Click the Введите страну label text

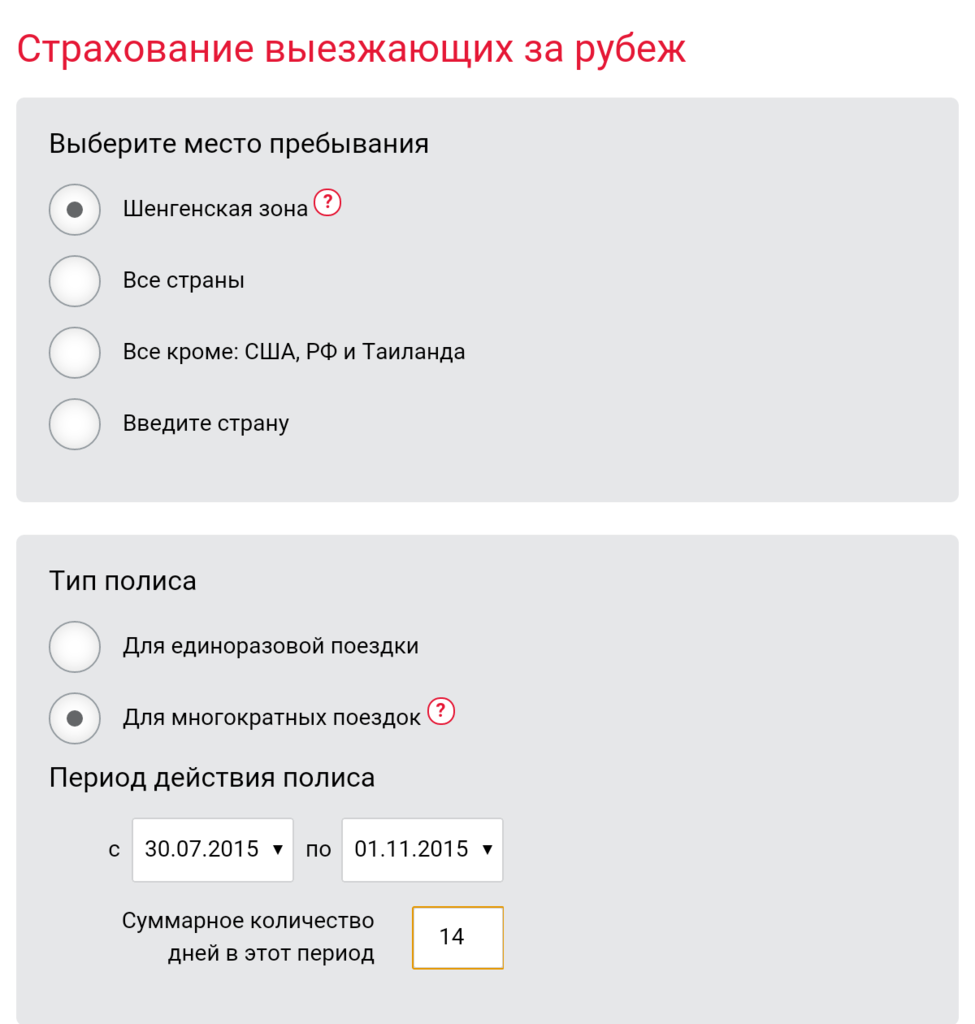tap(206, 423)
